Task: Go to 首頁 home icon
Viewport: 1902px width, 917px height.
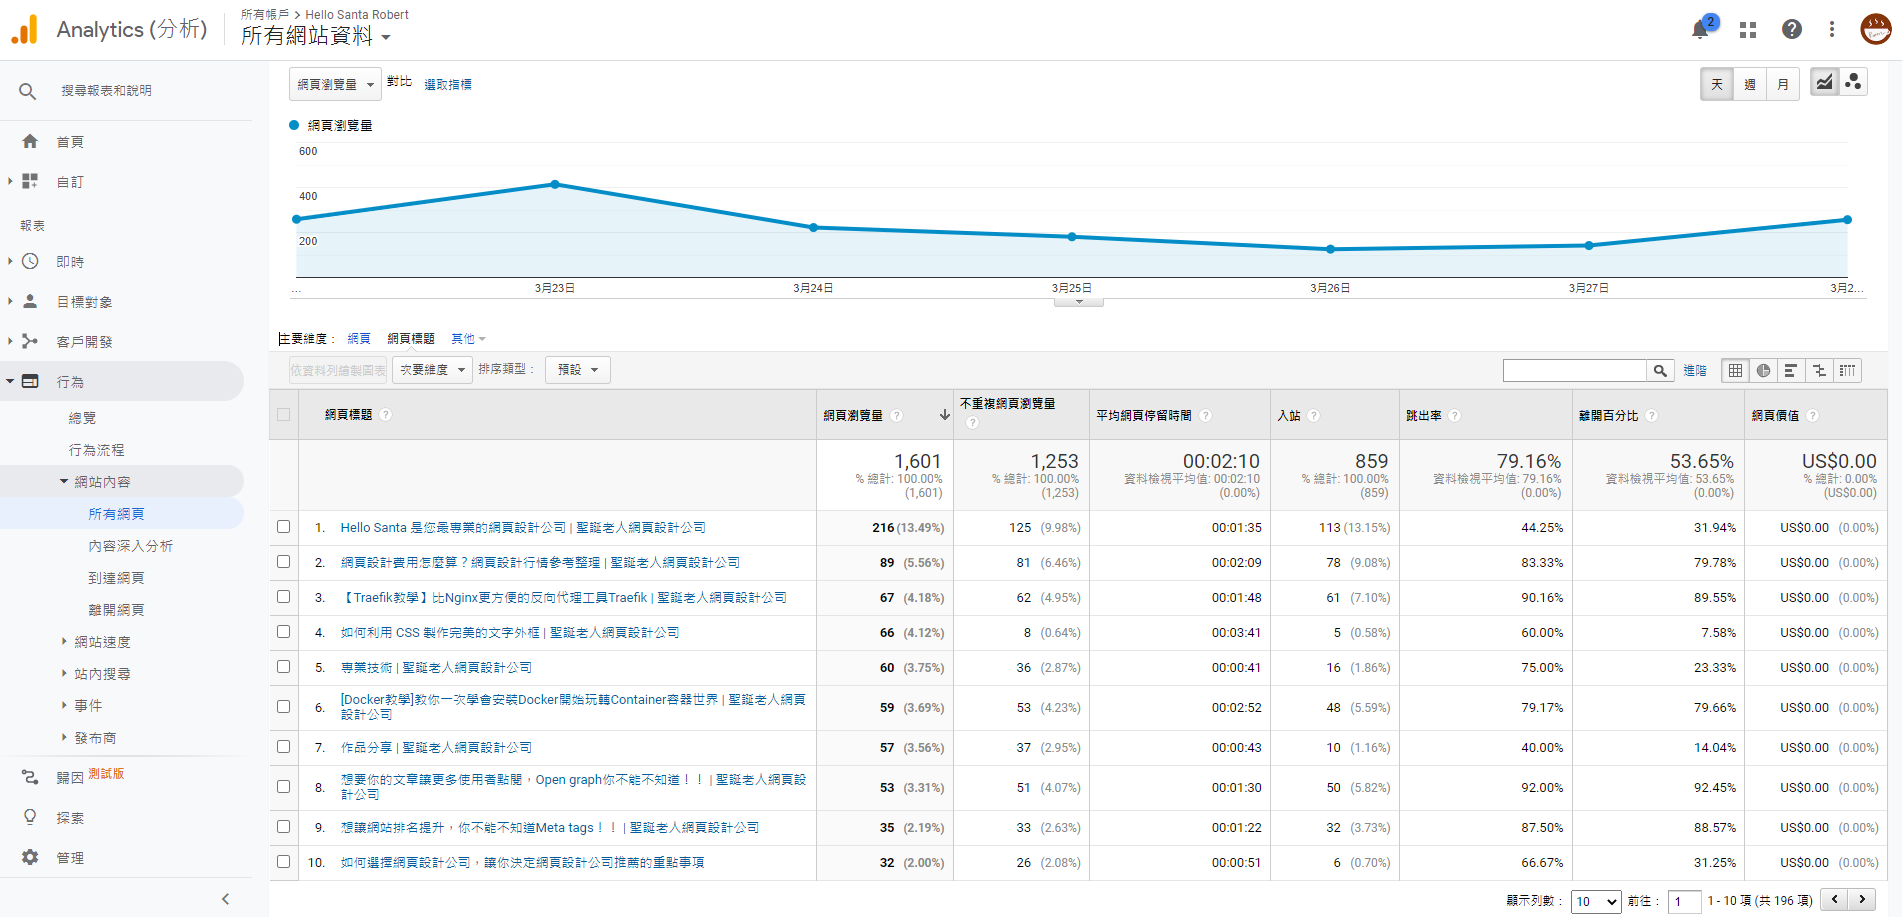Action: [30, 141]
